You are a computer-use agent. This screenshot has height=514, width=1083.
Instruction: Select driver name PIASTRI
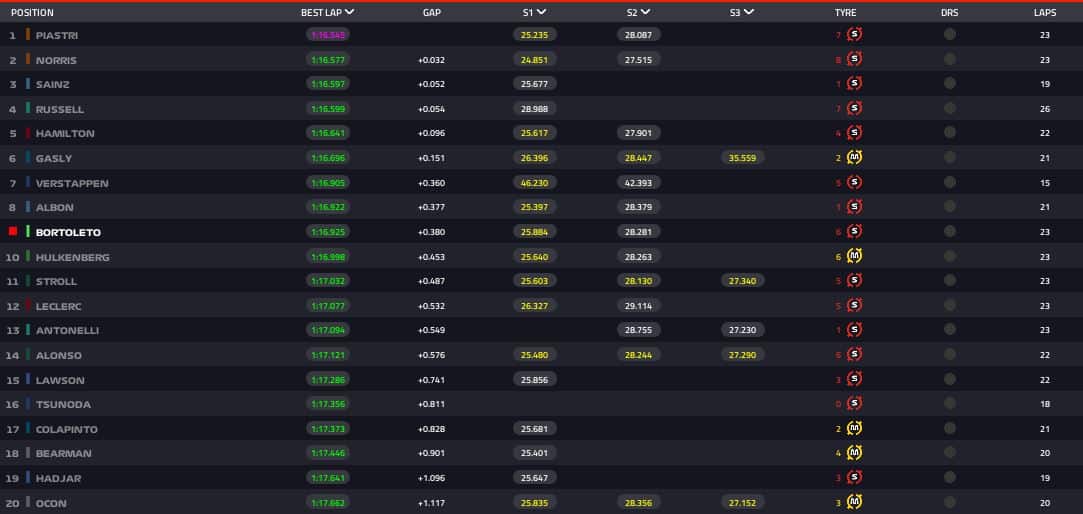(x=55, y=35)
